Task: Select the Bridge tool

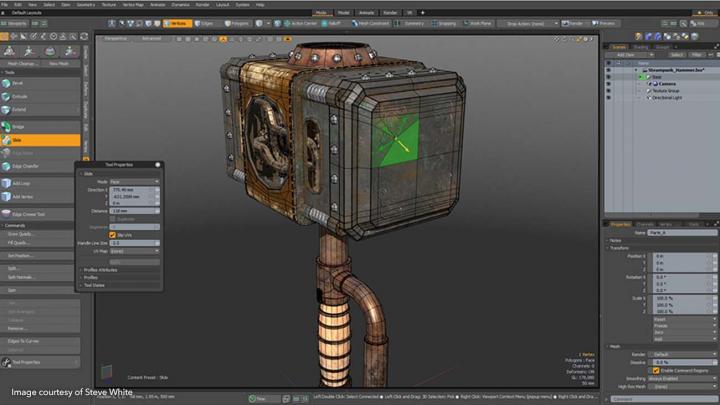Action: pyautogui.click(x=40, y=126)
